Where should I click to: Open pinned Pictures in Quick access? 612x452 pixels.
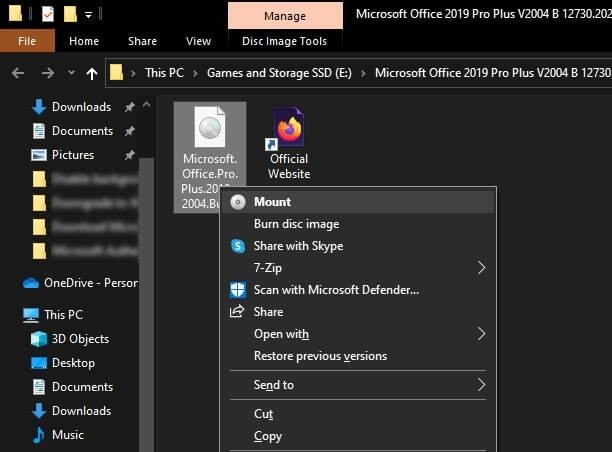(73, 155)
